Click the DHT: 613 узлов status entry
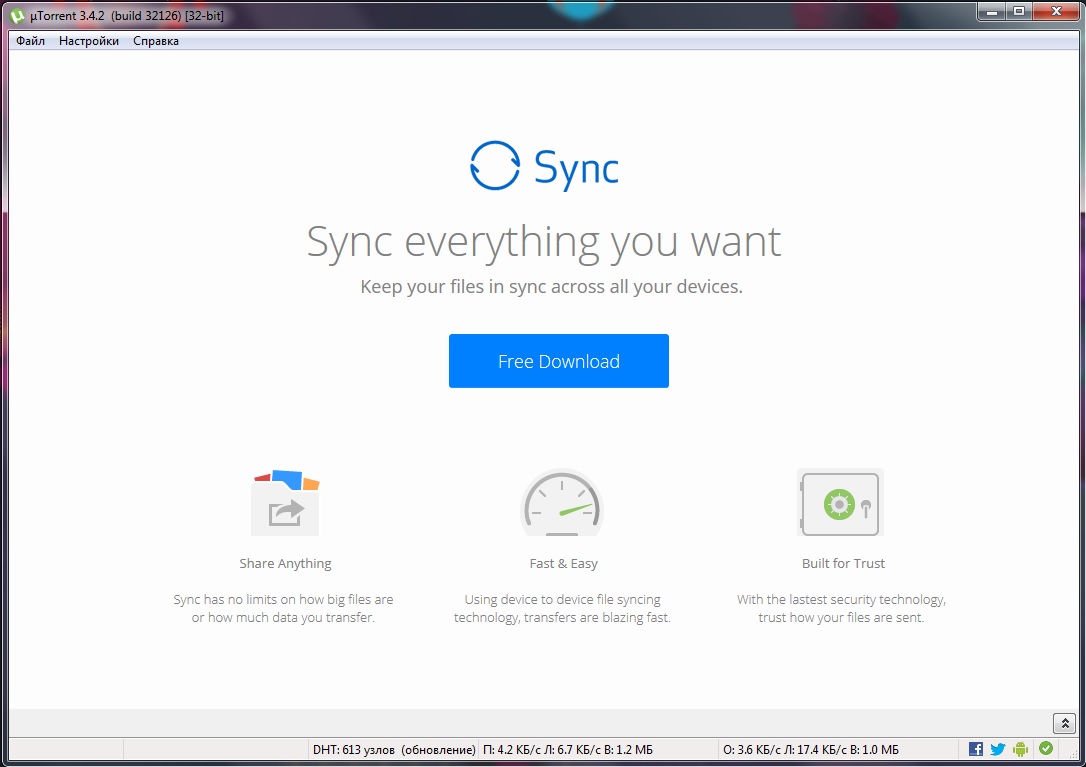The image size is (1086, 767). click(x=393, y=750)
